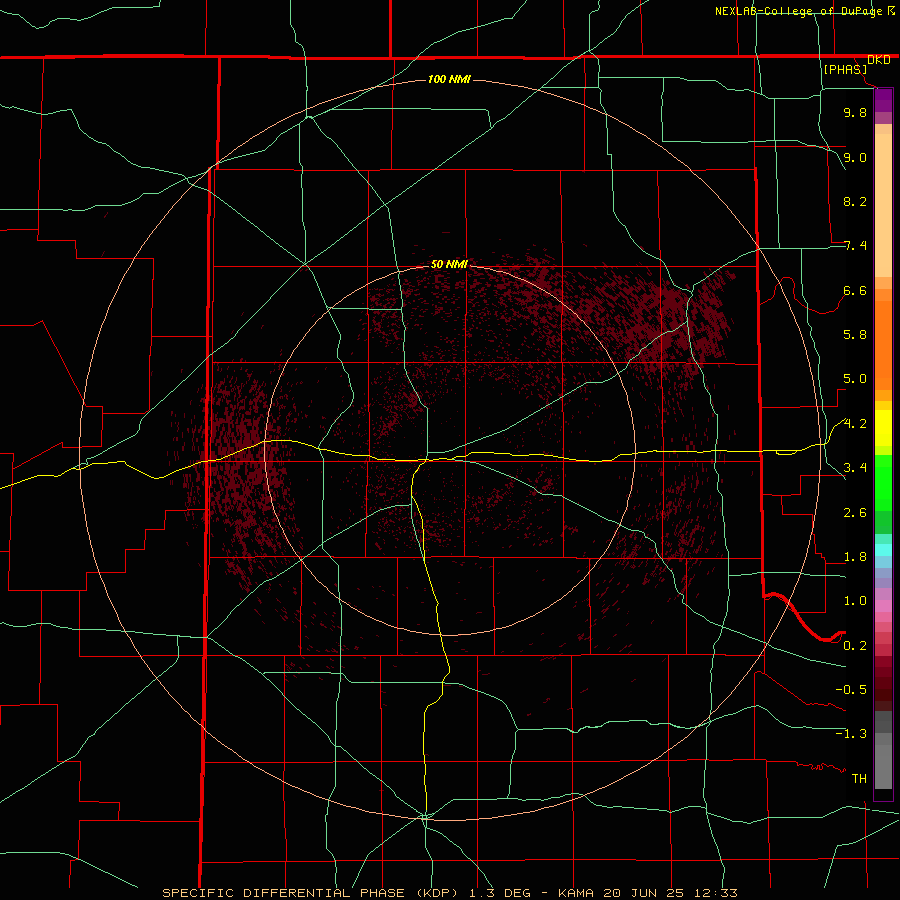Click the TH threshold label on the scale
This screenshot has width=900, height=900.
[x=859, y=779]
